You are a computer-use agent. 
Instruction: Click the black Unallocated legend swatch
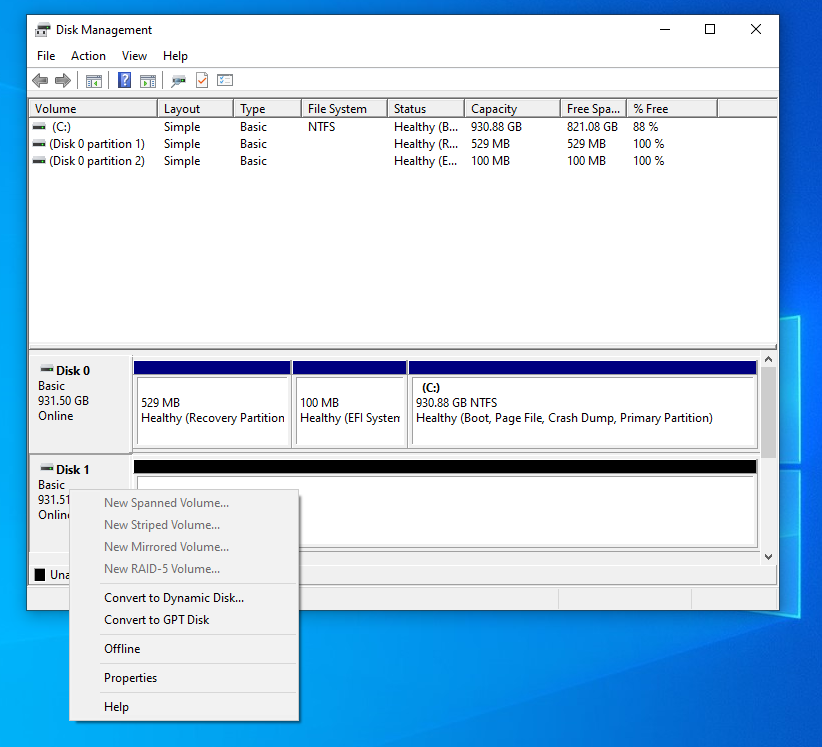(40, 575)
